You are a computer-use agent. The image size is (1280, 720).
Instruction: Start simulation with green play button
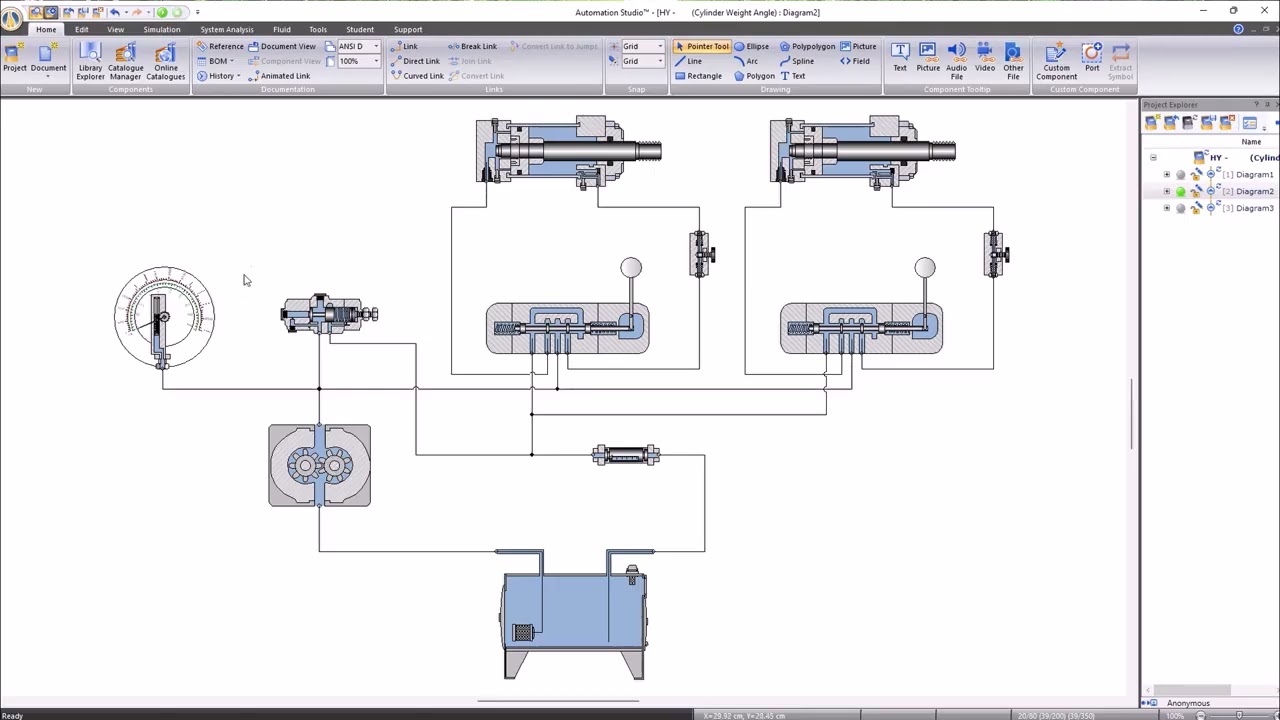point(162,12)
